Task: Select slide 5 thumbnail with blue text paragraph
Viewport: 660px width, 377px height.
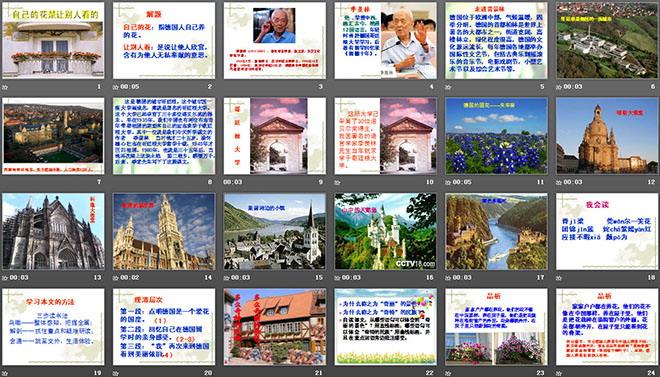Action: (497, 40)
